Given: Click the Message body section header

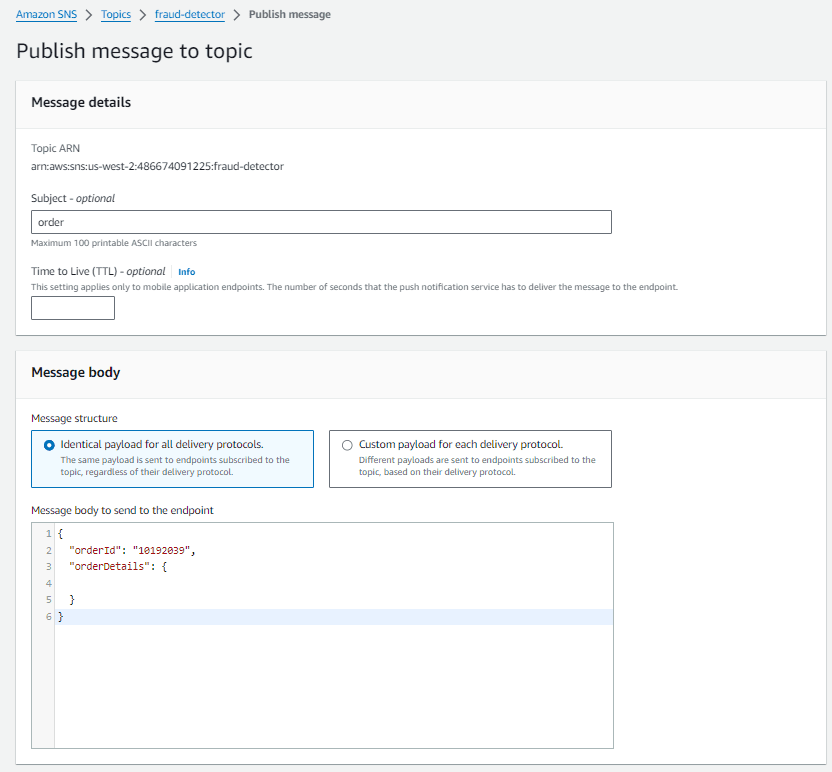Looking at the screenshot, I should [x=76, y=372].
